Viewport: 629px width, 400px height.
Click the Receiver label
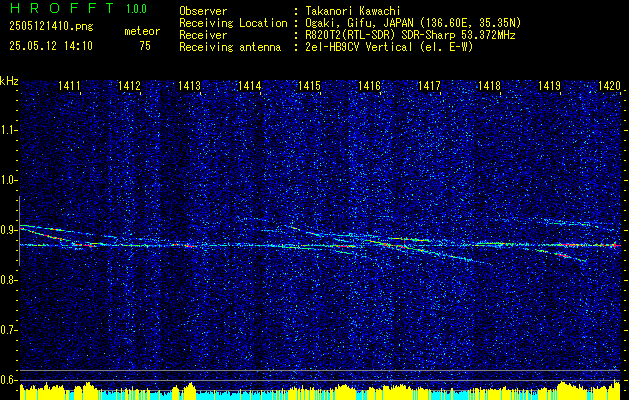(203, 35)
